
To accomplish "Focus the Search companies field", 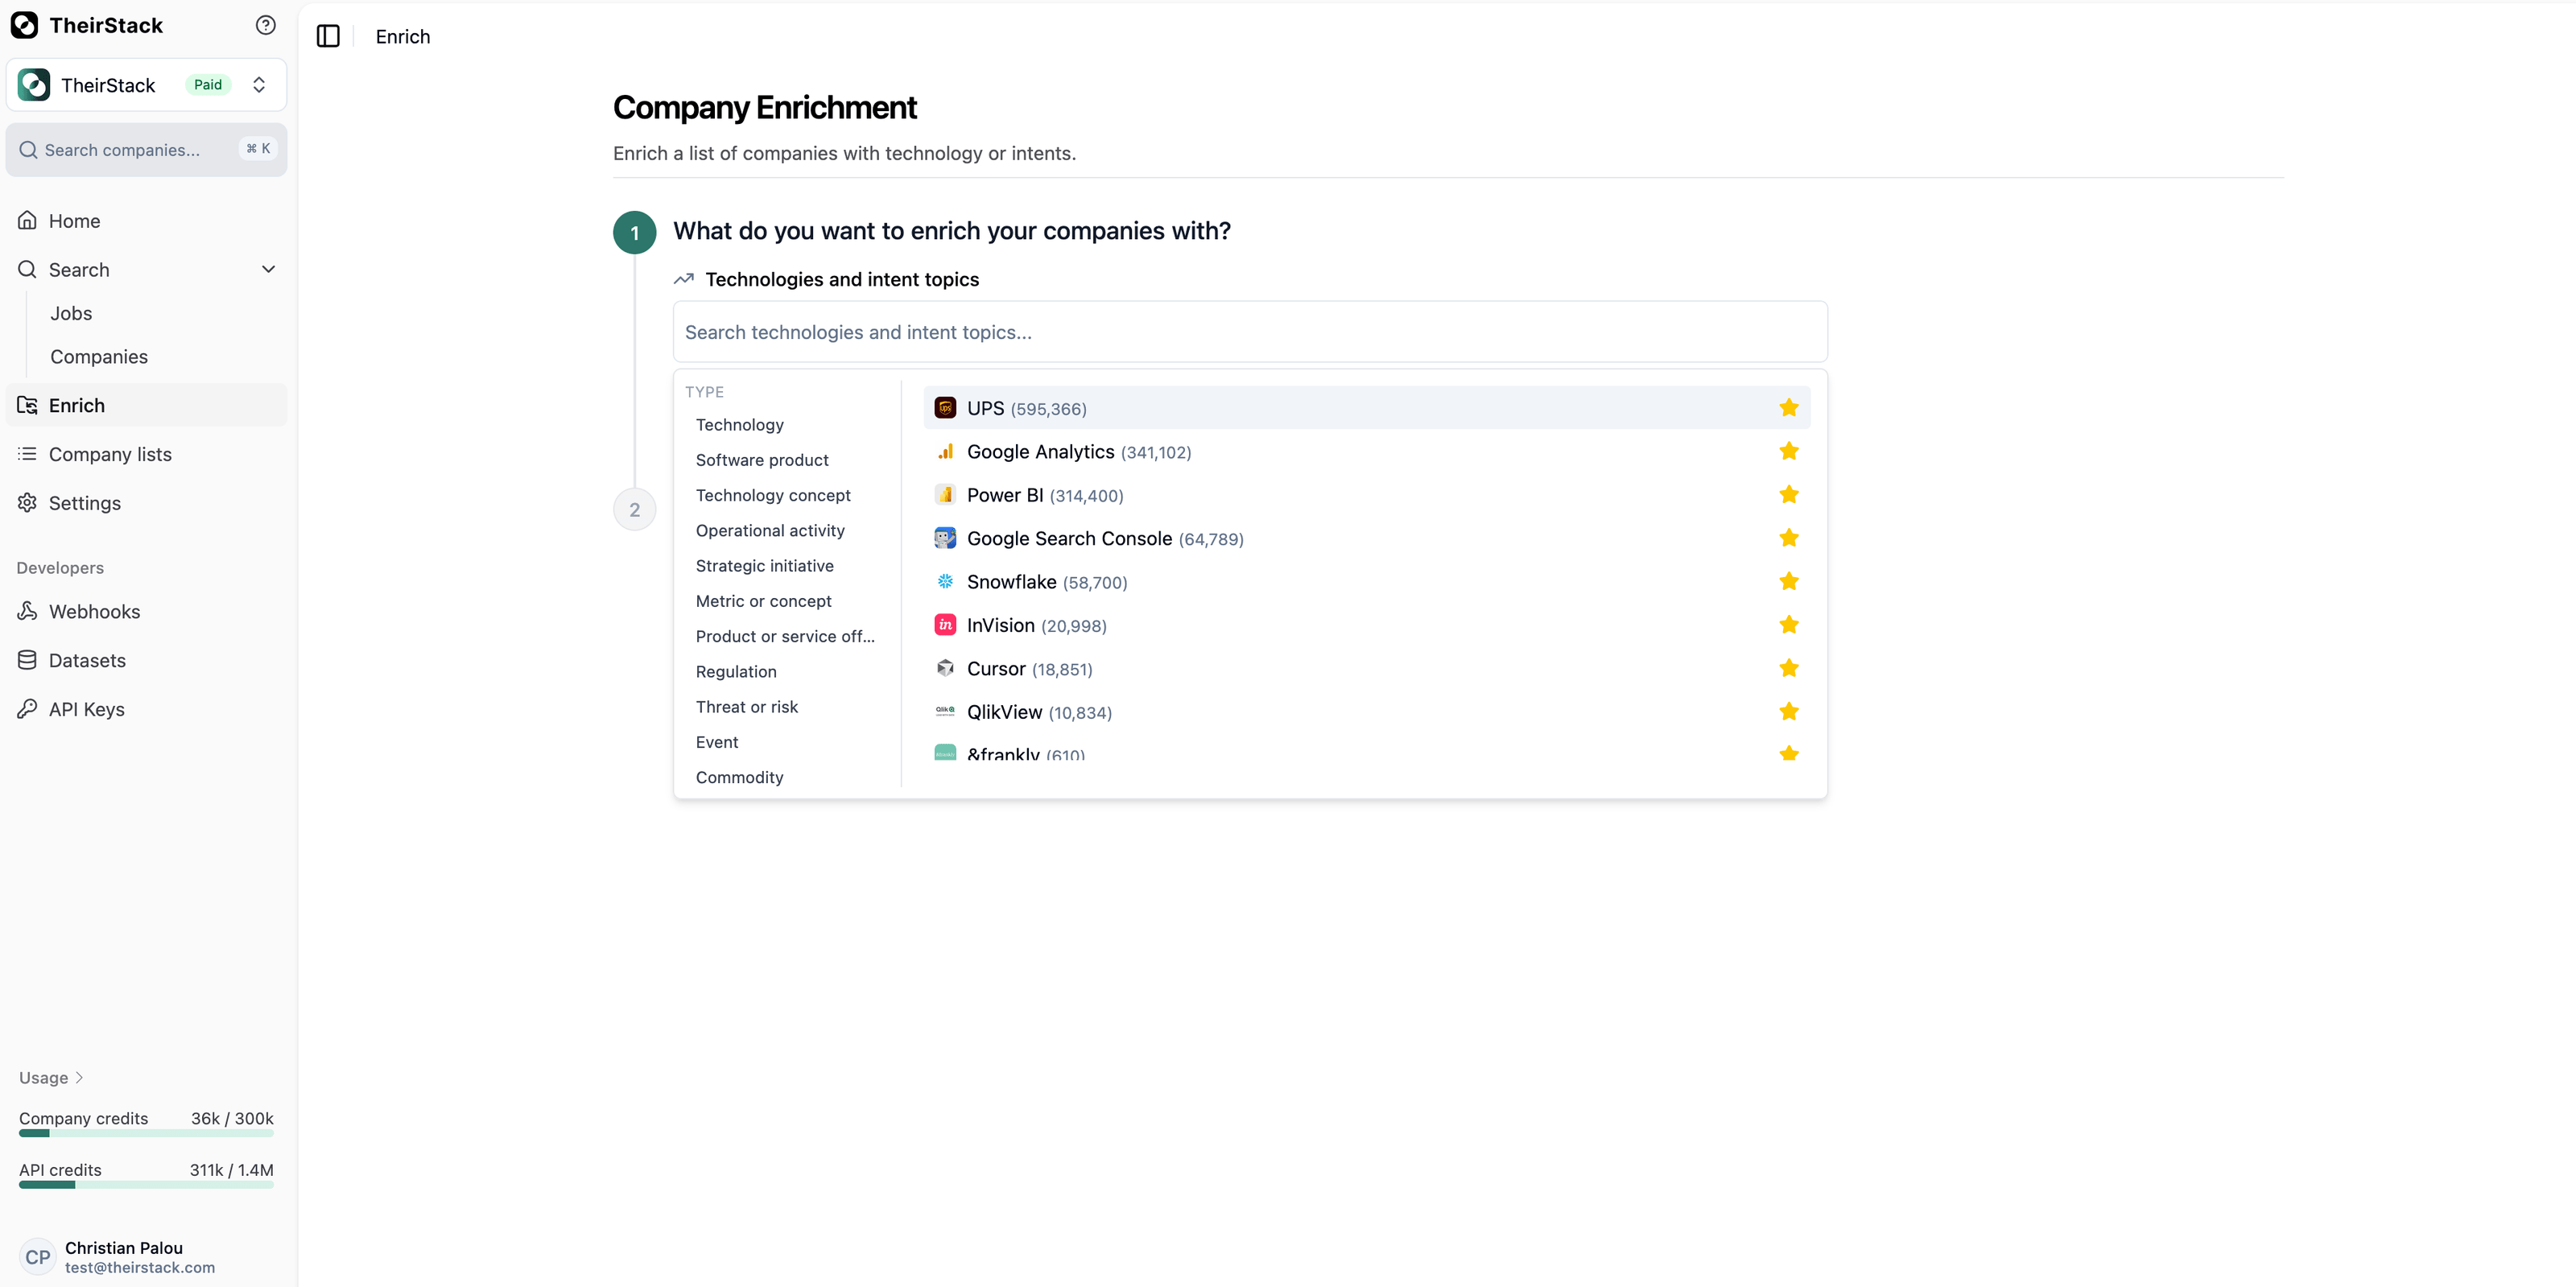I will pos(146,150).
